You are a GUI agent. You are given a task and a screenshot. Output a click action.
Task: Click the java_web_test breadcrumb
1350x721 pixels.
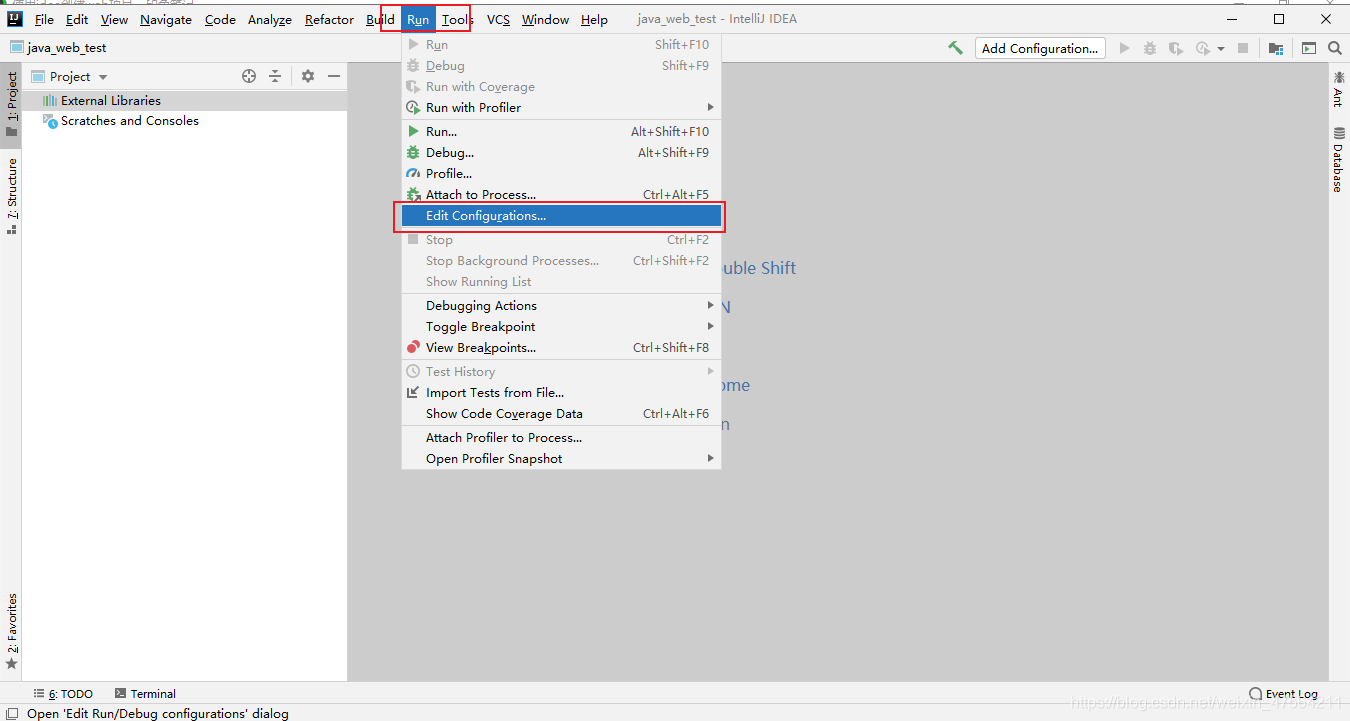[x=58, y=48]
